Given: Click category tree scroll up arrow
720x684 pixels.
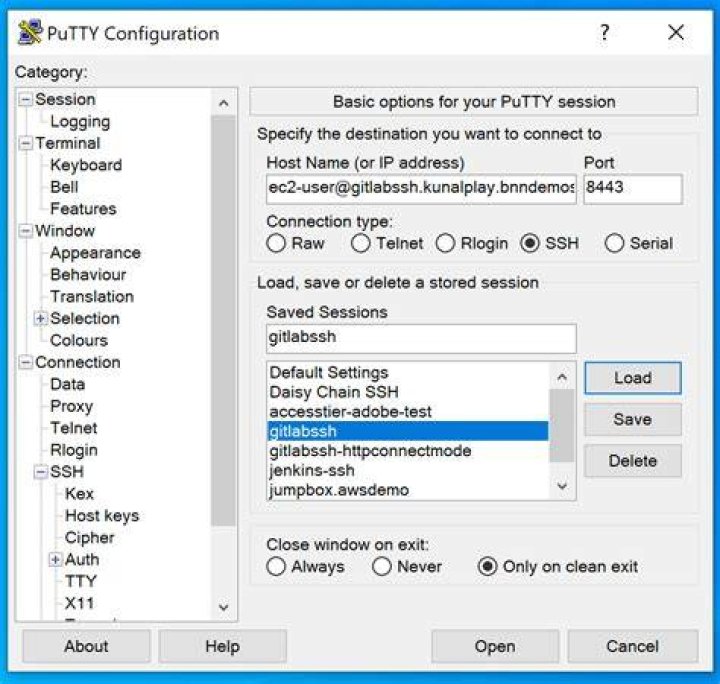Looking at the screenshot, I should click(x=224, y=103).
